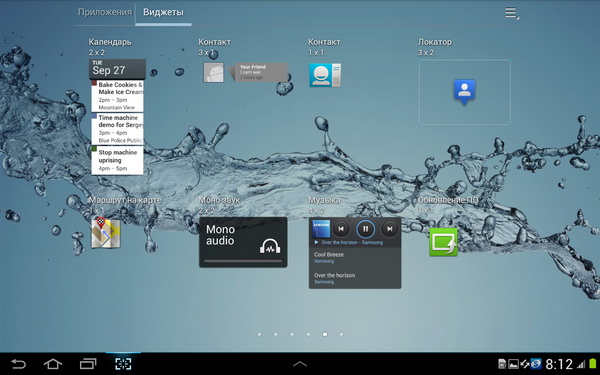600x375 pixels.
Task: Select the Календарь widget preview
Action: click(x=117, y=117)
